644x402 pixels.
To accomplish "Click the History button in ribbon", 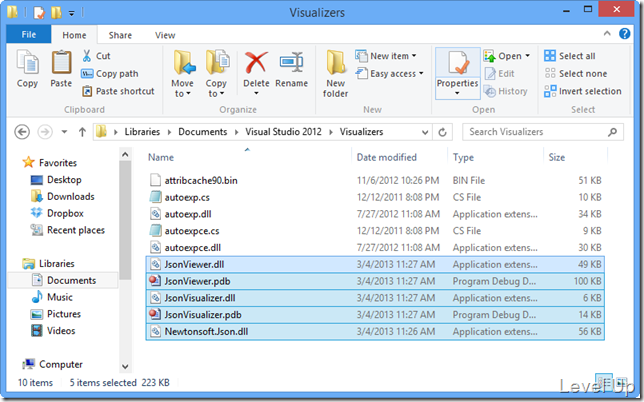I will pos(506,91).
